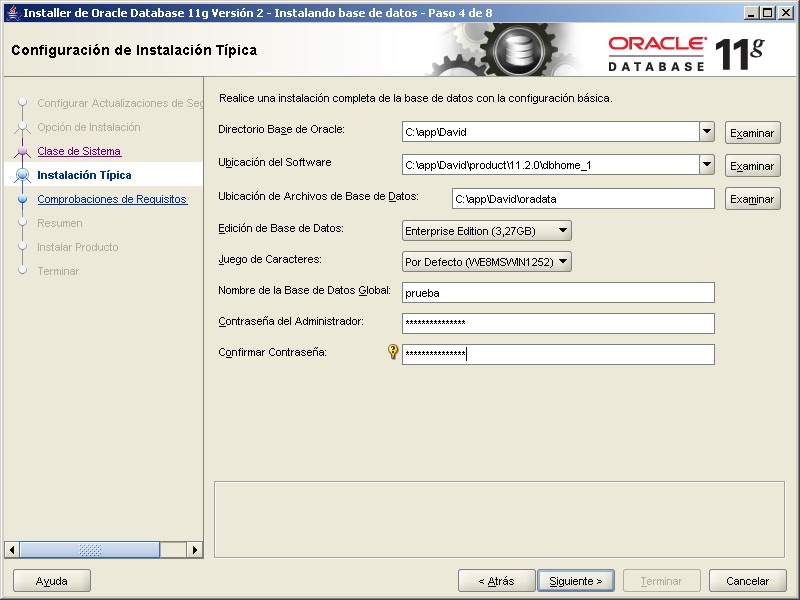Click the Resumen step text
Image resolution: width=800 pixels, height=600 pixels.
pyautogui.click(x=60, y=223)
